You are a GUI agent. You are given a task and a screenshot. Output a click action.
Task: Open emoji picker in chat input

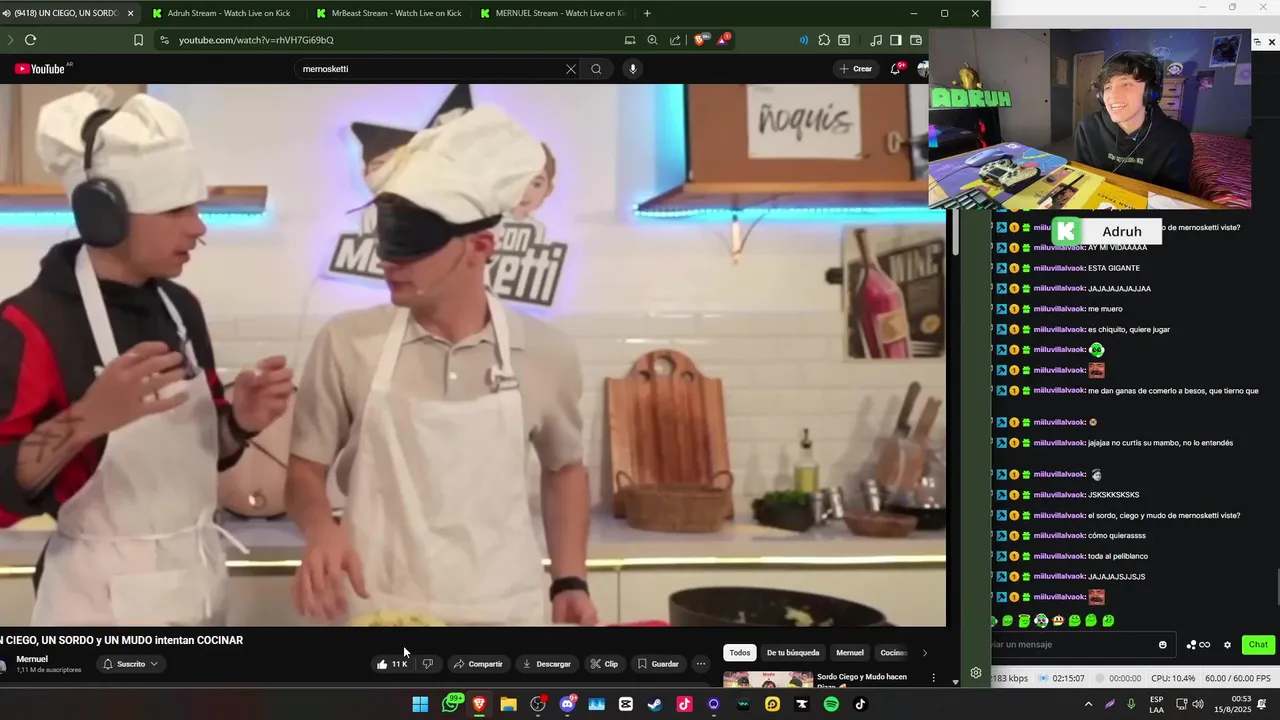click(1162, 645)
